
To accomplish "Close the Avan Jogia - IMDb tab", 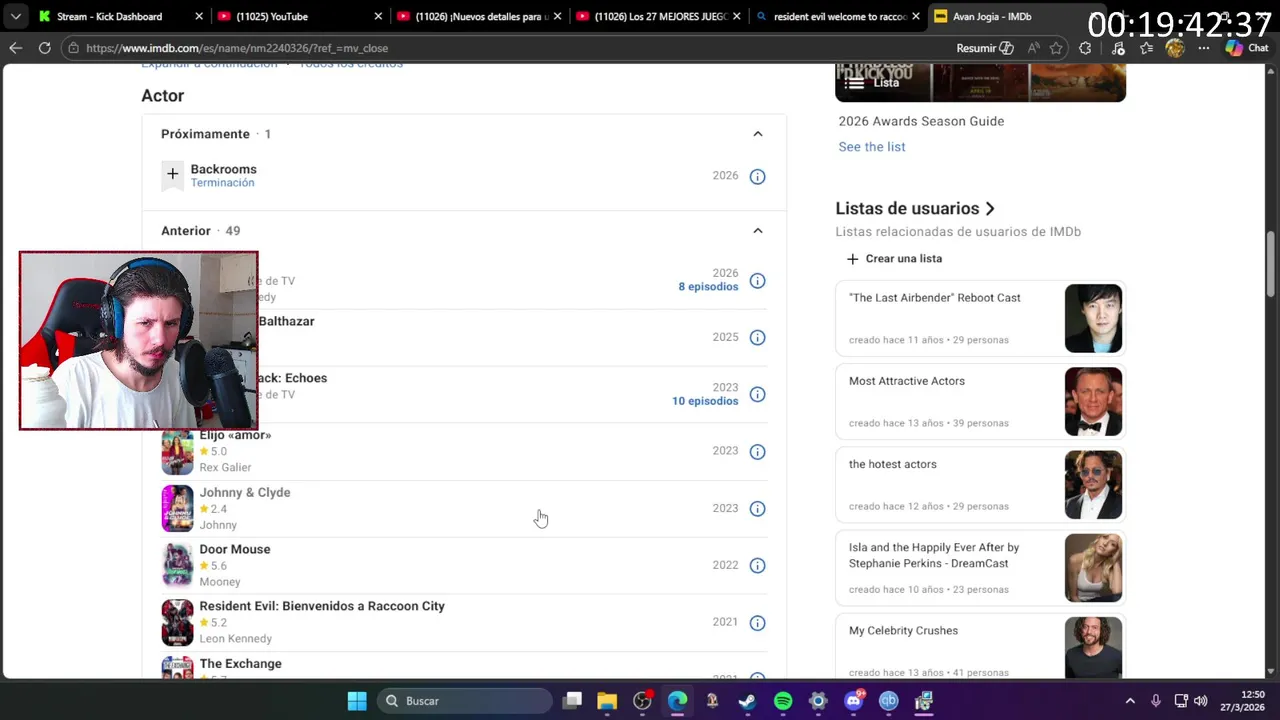I will coord(1094,16).
